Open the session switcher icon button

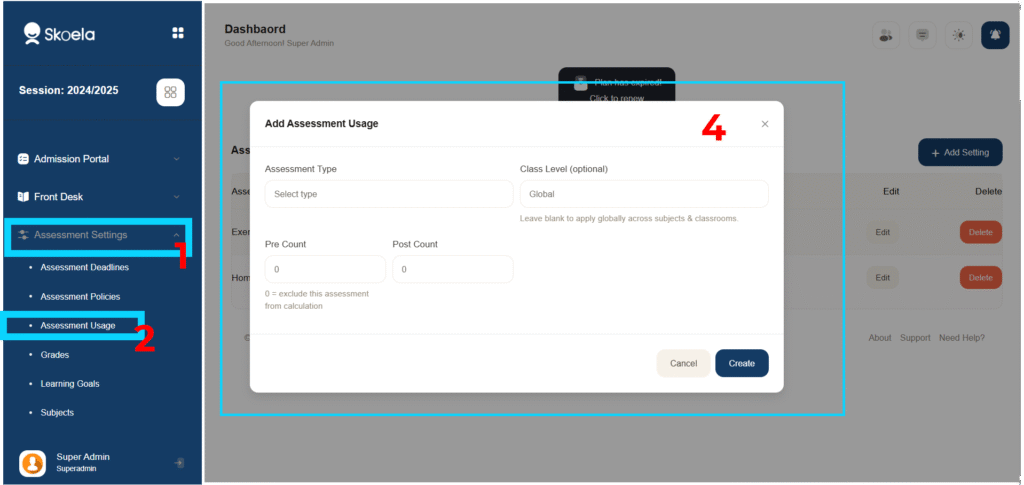[x=170, y=91]
